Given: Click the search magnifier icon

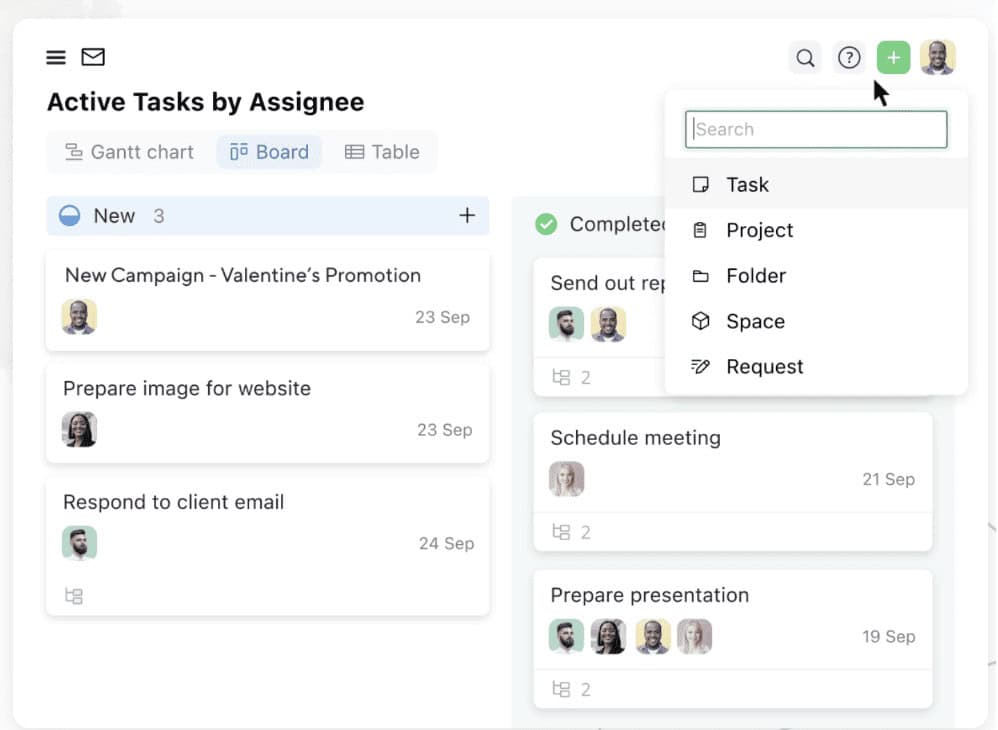Looking at the screenshot, I should (x=805, y=58).
